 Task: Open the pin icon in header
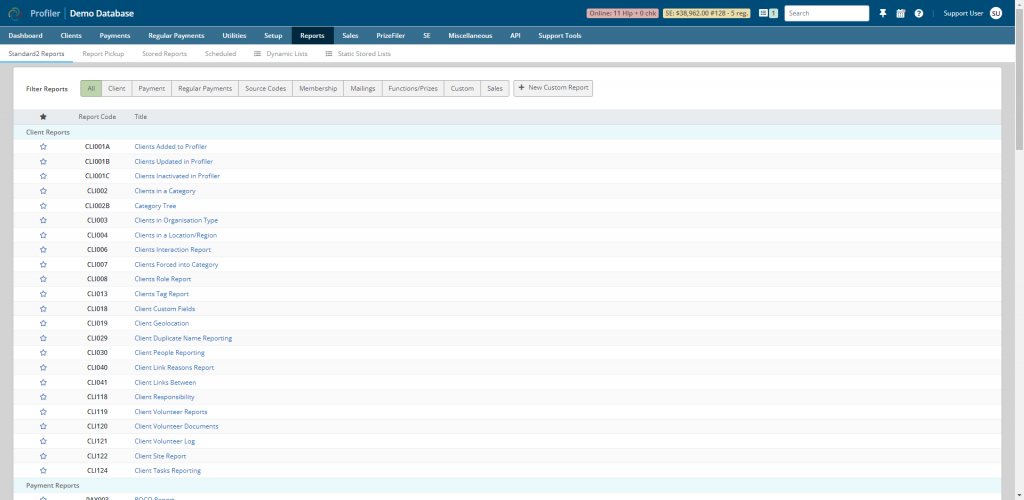(x=883, y=13)
